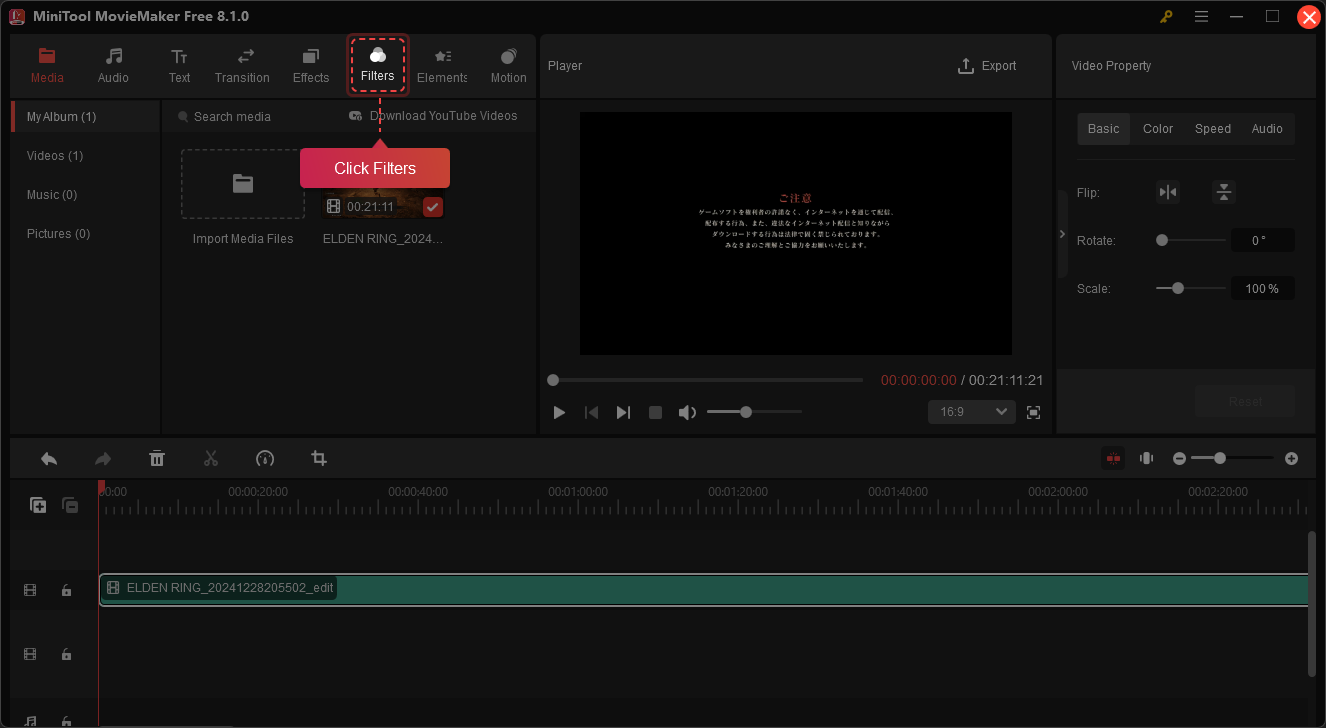
Task: Go to previous frame
Action: click(x=591, y=412)
